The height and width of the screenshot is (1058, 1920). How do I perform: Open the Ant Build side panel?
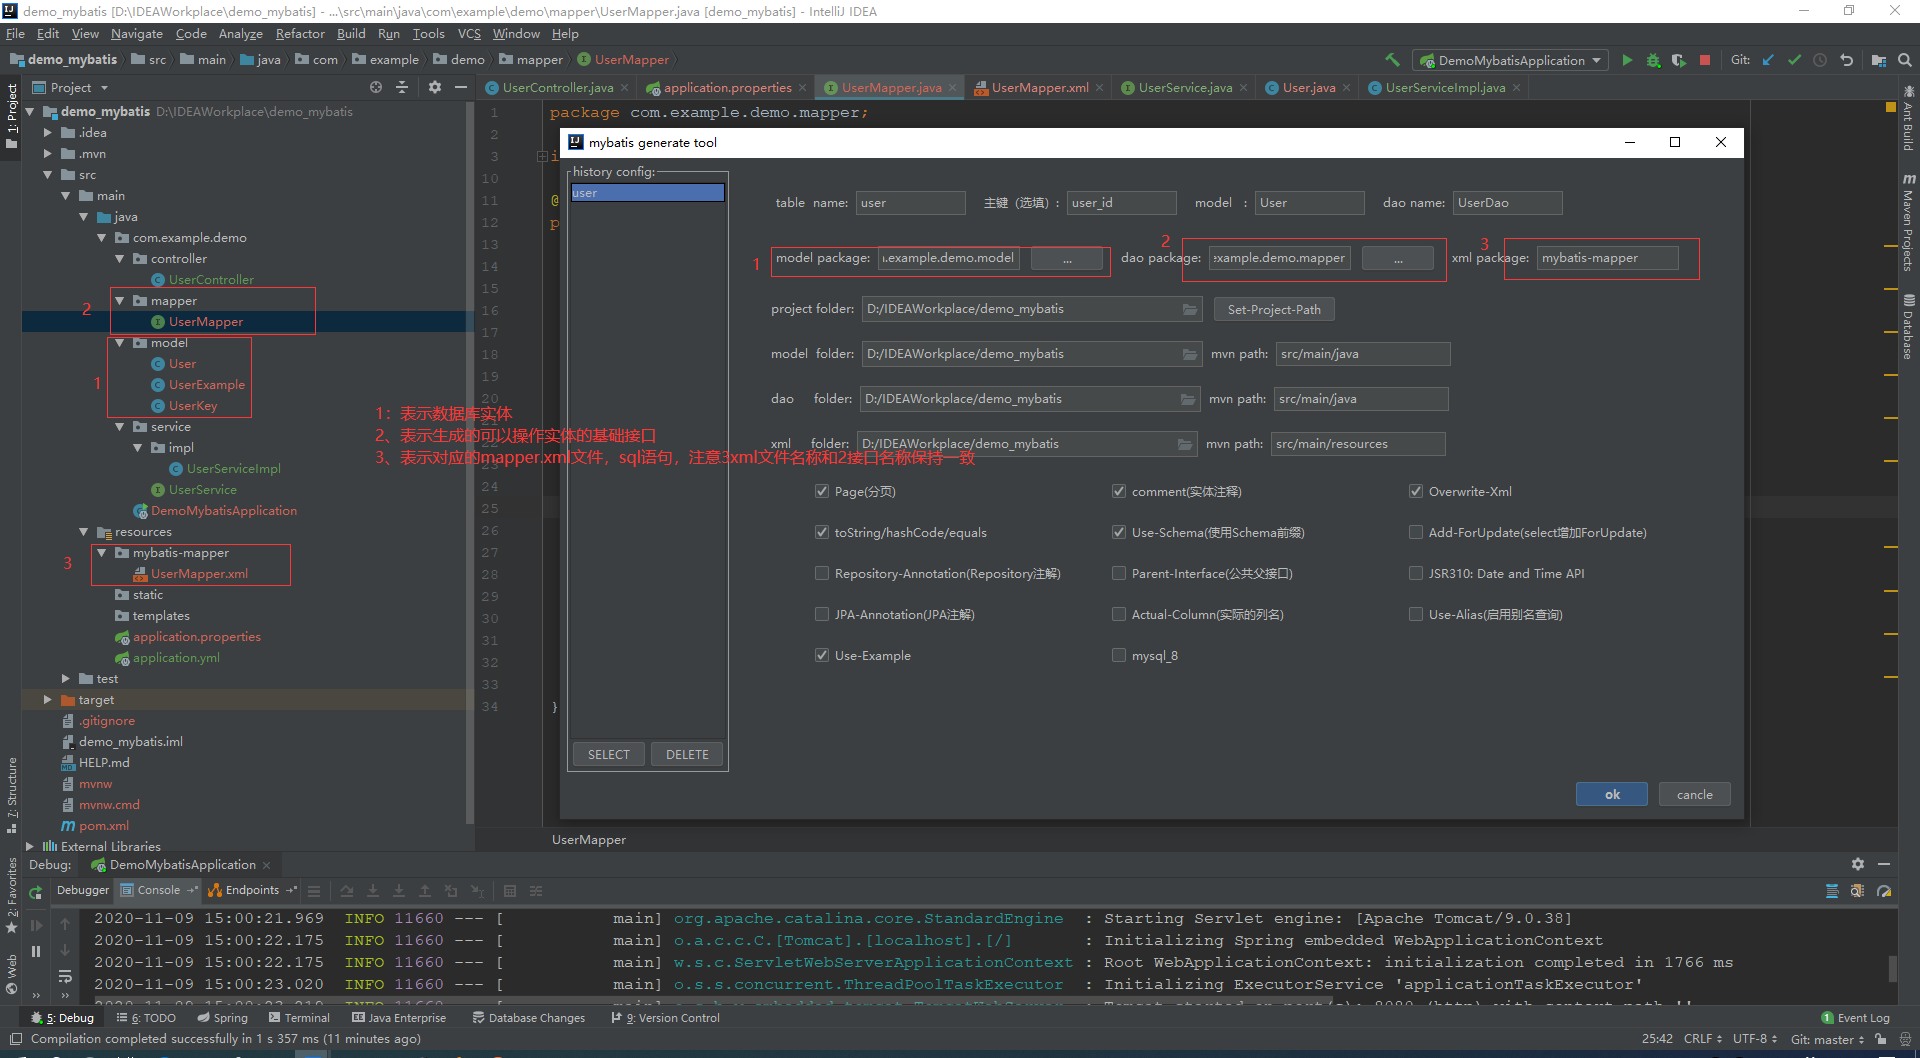coord(1908,118)
